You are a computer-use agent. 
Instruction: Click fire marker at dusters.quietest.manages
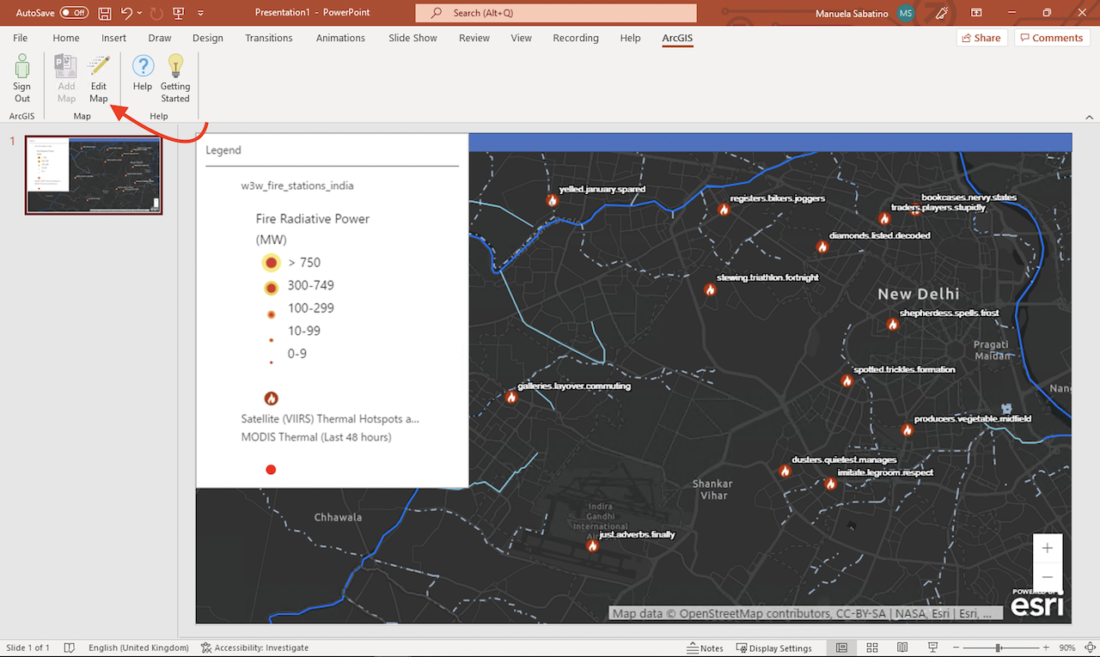[x=785, y=471]
